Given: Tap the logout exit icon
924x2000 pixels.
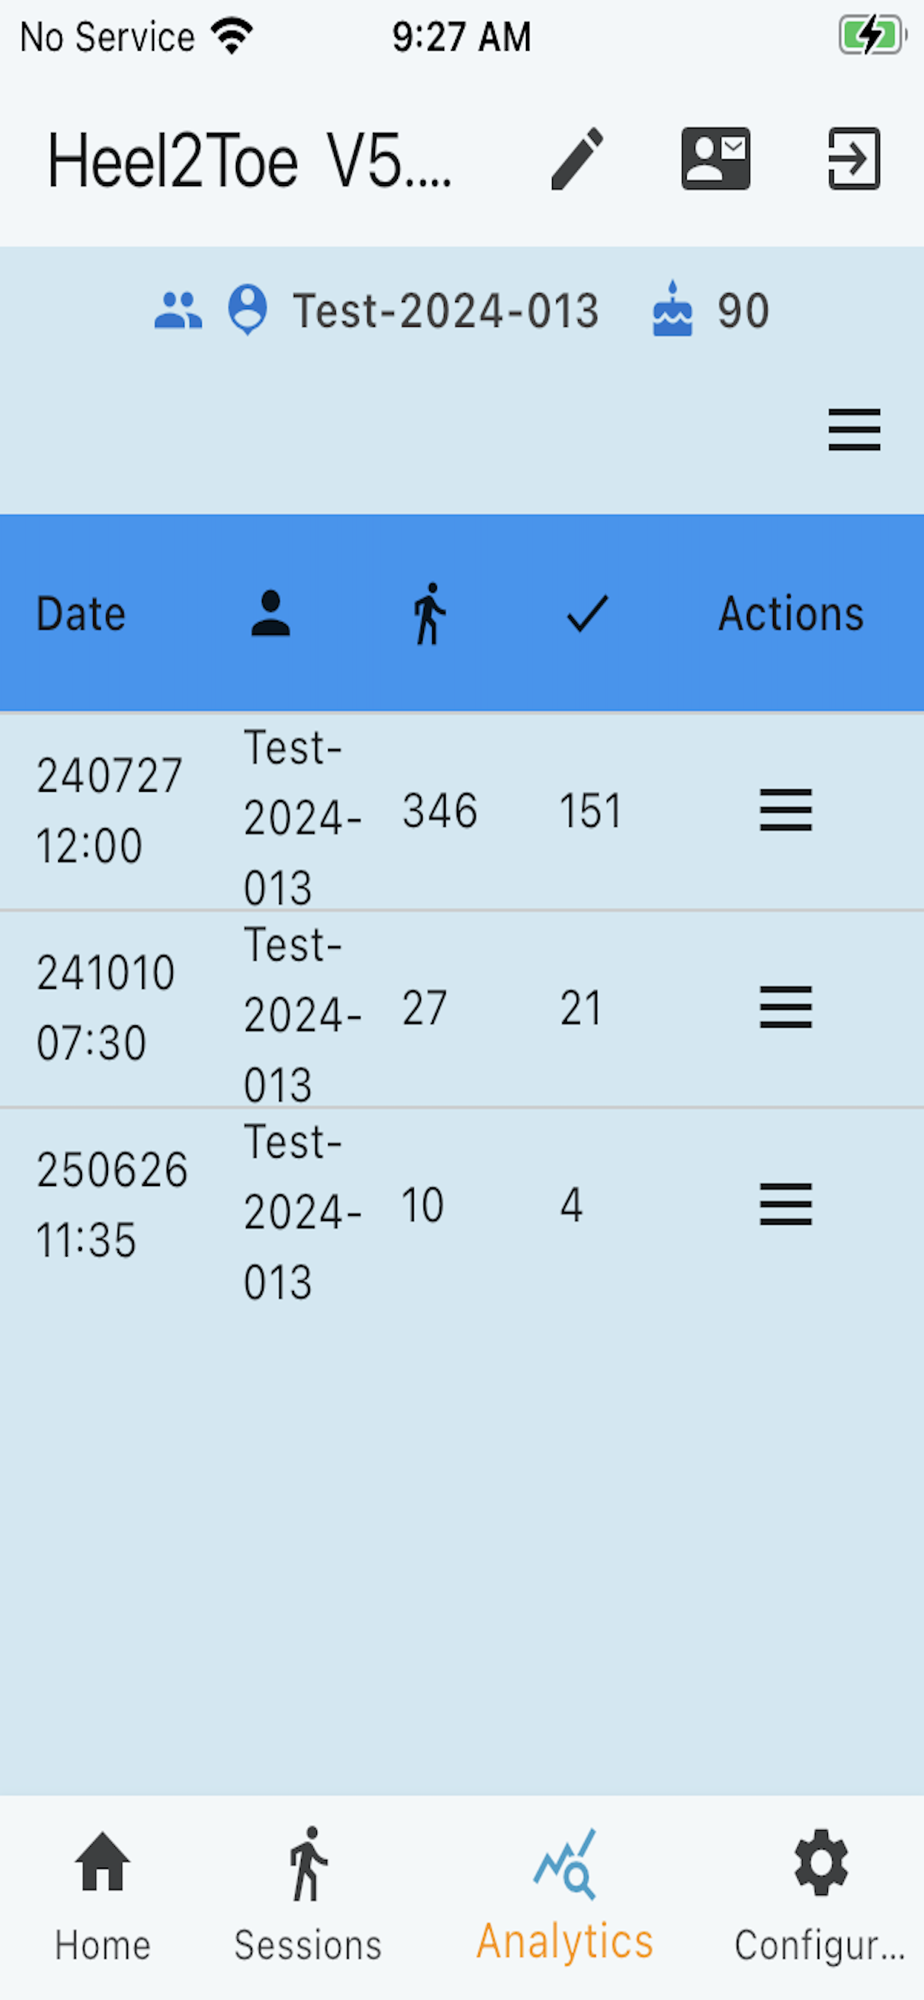Looking at the screenshot, I should pos(854,159).
